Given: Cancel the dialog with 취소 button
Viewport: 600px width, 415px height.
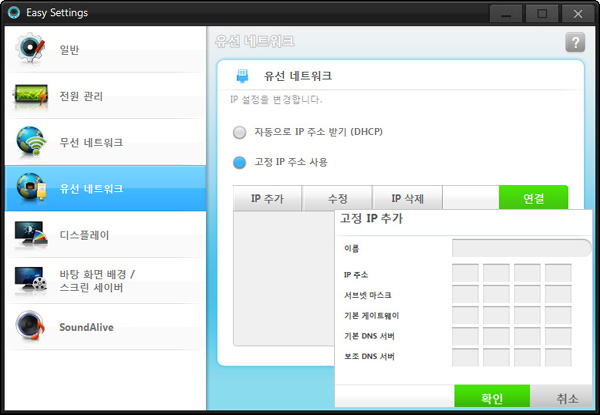Looking at the screenshot, I should click(566, 398).
